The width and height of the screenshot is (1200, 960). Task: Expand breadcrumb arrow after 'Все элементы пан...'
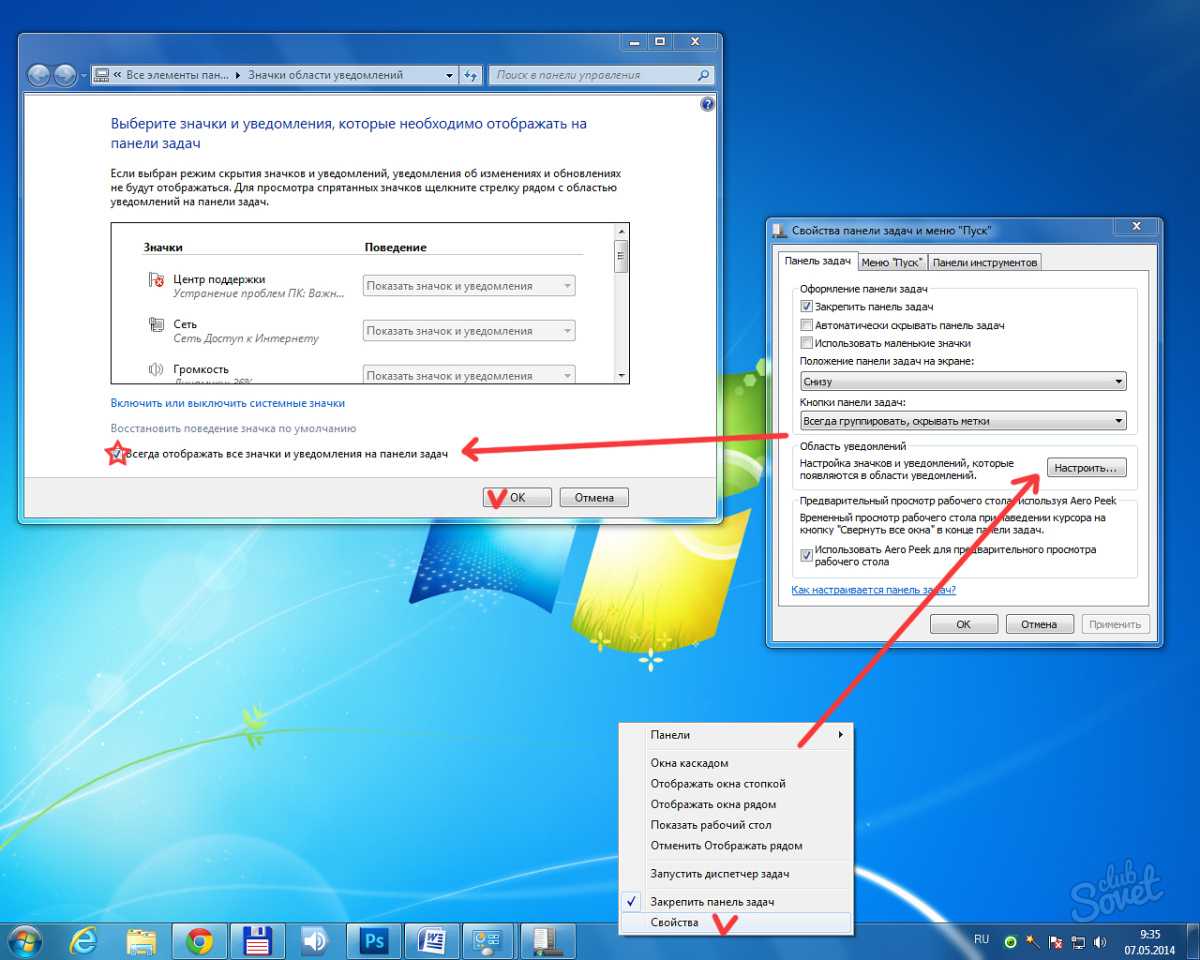pos(237,75)
